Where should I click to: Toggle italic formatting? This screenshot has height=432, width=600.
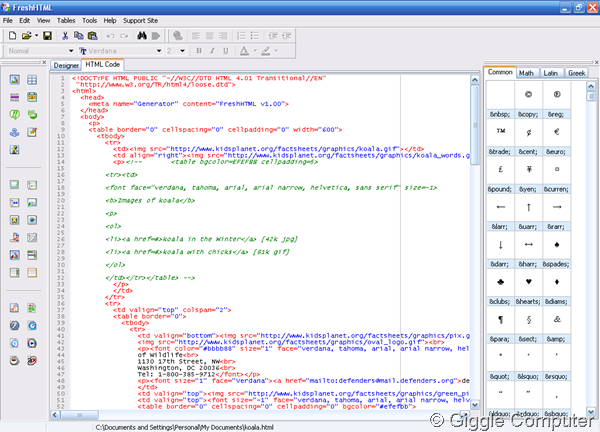pos(212,51)
